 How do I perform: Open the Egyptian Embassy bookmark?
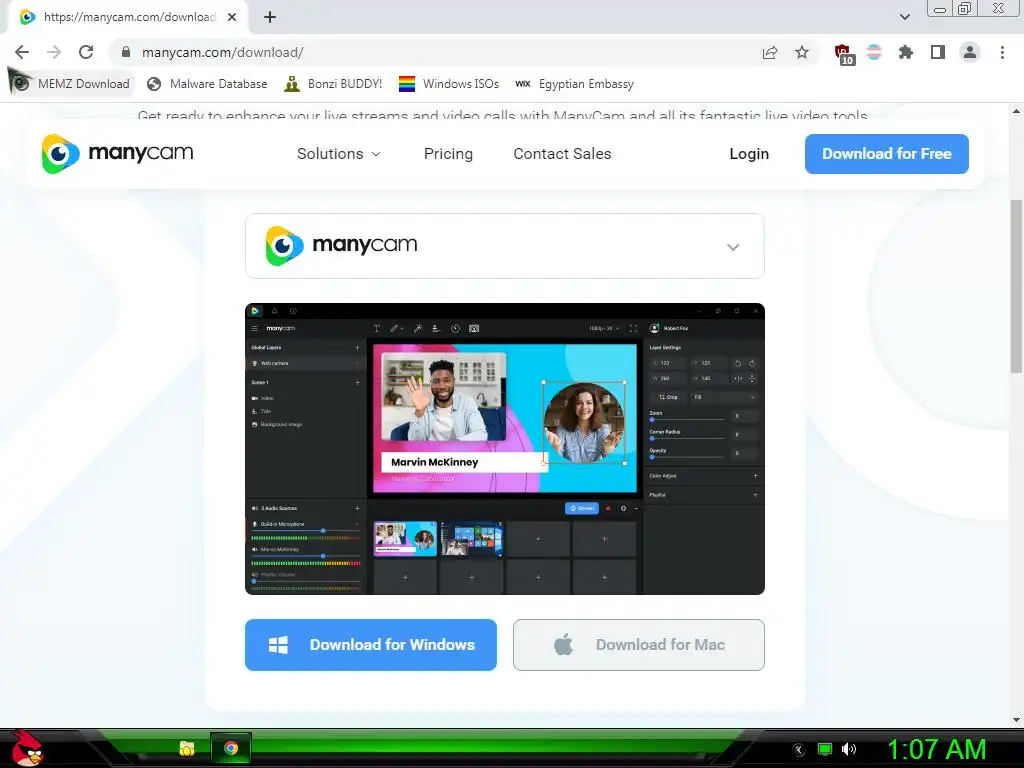tap(574, 84)
